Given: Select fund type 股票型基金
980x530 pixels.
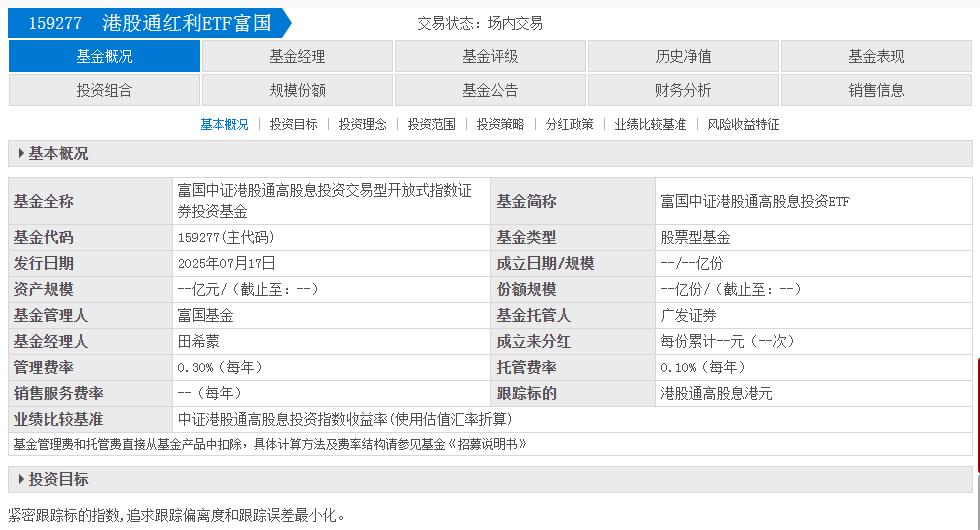Looking at the screenshot, I should [x=695, y=238].
